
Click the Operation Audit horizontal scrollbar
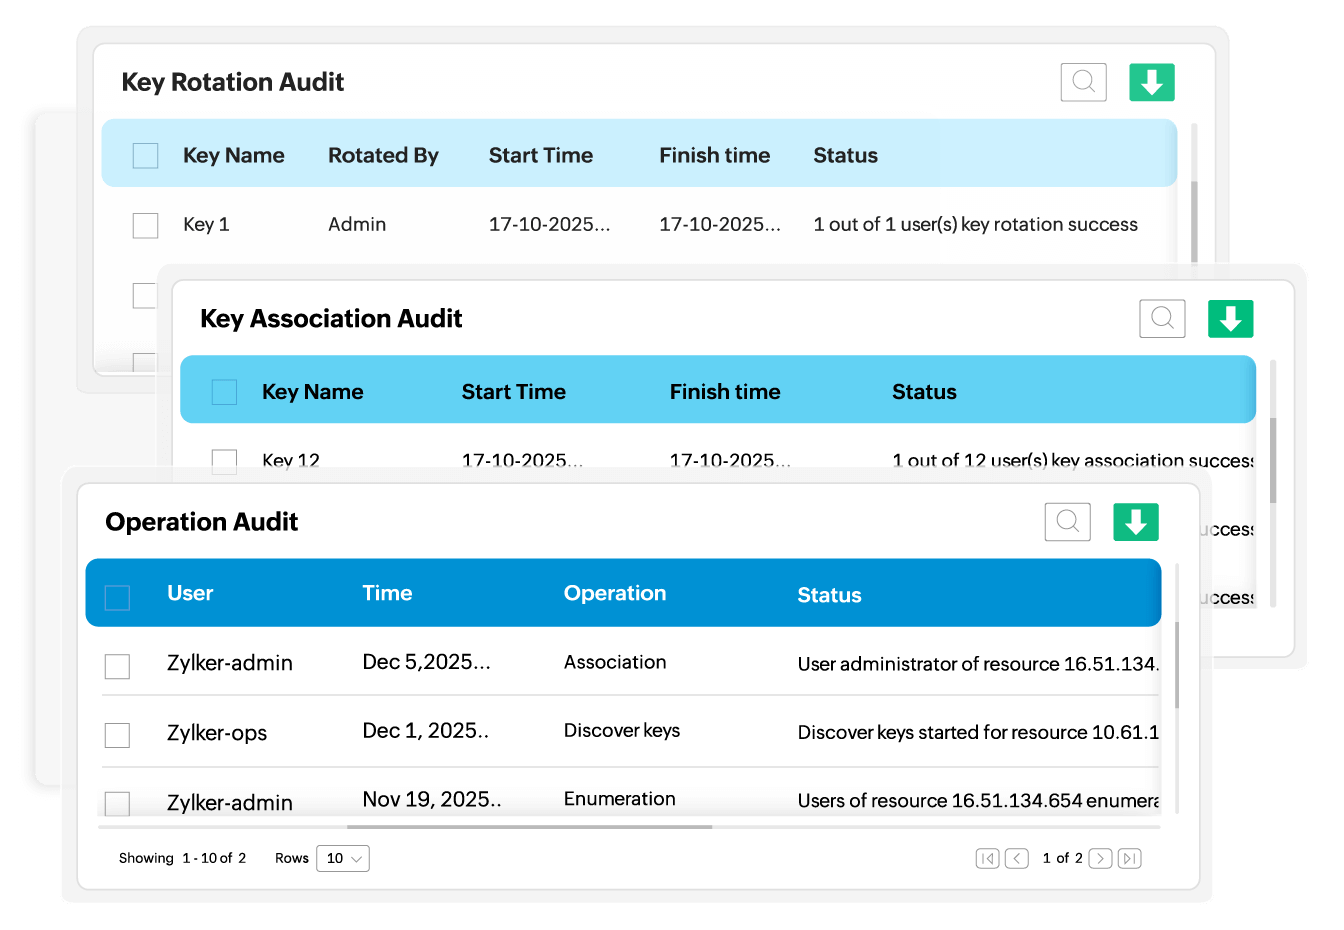point(529,827)
